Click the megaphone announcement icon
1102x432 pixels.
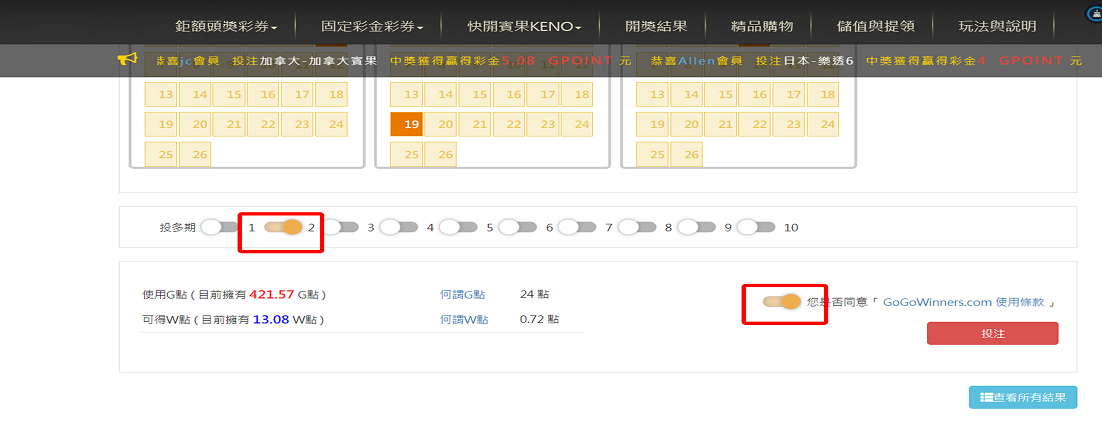(x=127, y=60)
